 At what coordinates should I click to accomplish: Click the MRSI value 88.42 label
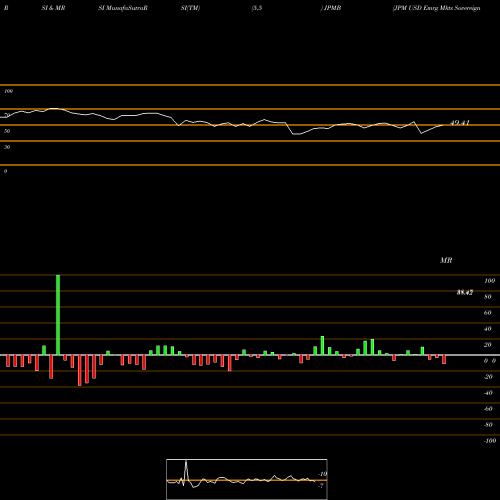click(465, 292)
